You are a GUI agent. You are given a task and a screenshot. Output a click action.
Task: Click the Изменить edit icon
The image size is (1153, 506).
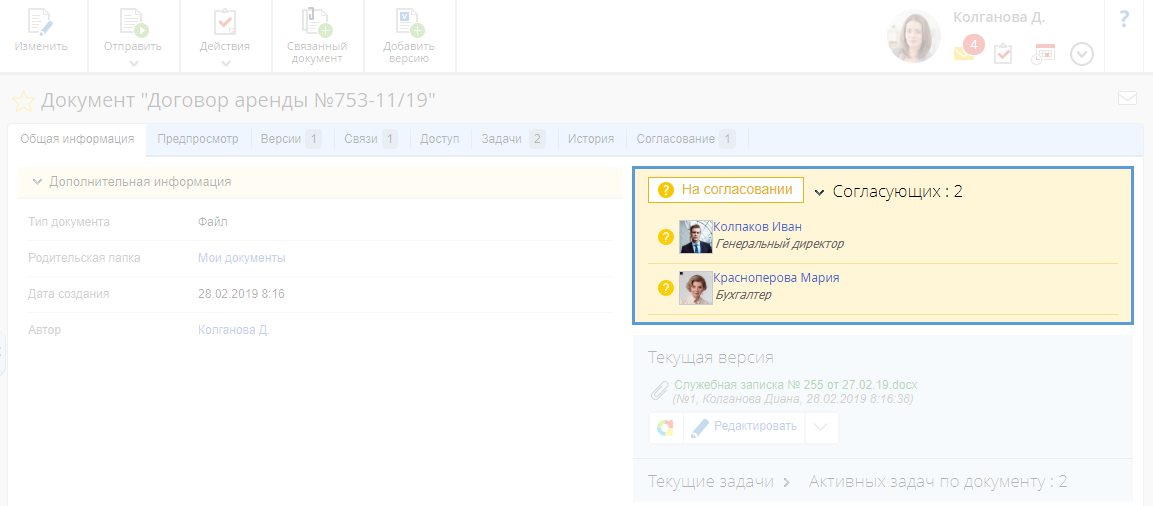(x=41, y=23)
